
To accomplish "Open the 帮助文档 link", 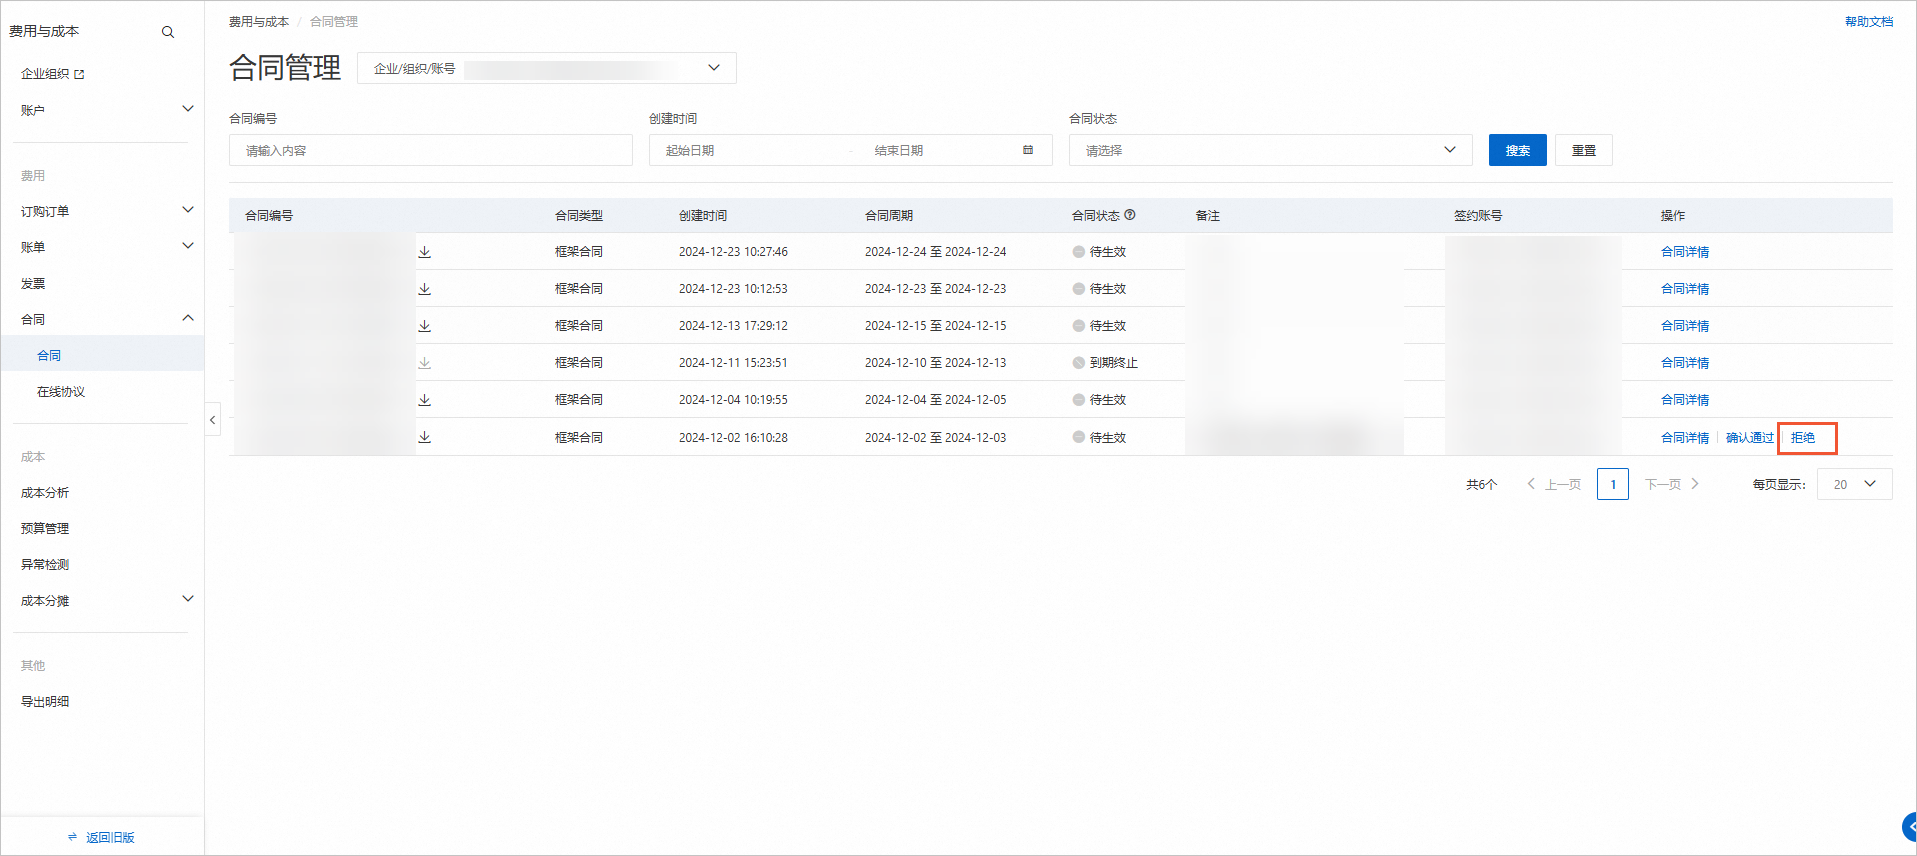I will 1869,21.
